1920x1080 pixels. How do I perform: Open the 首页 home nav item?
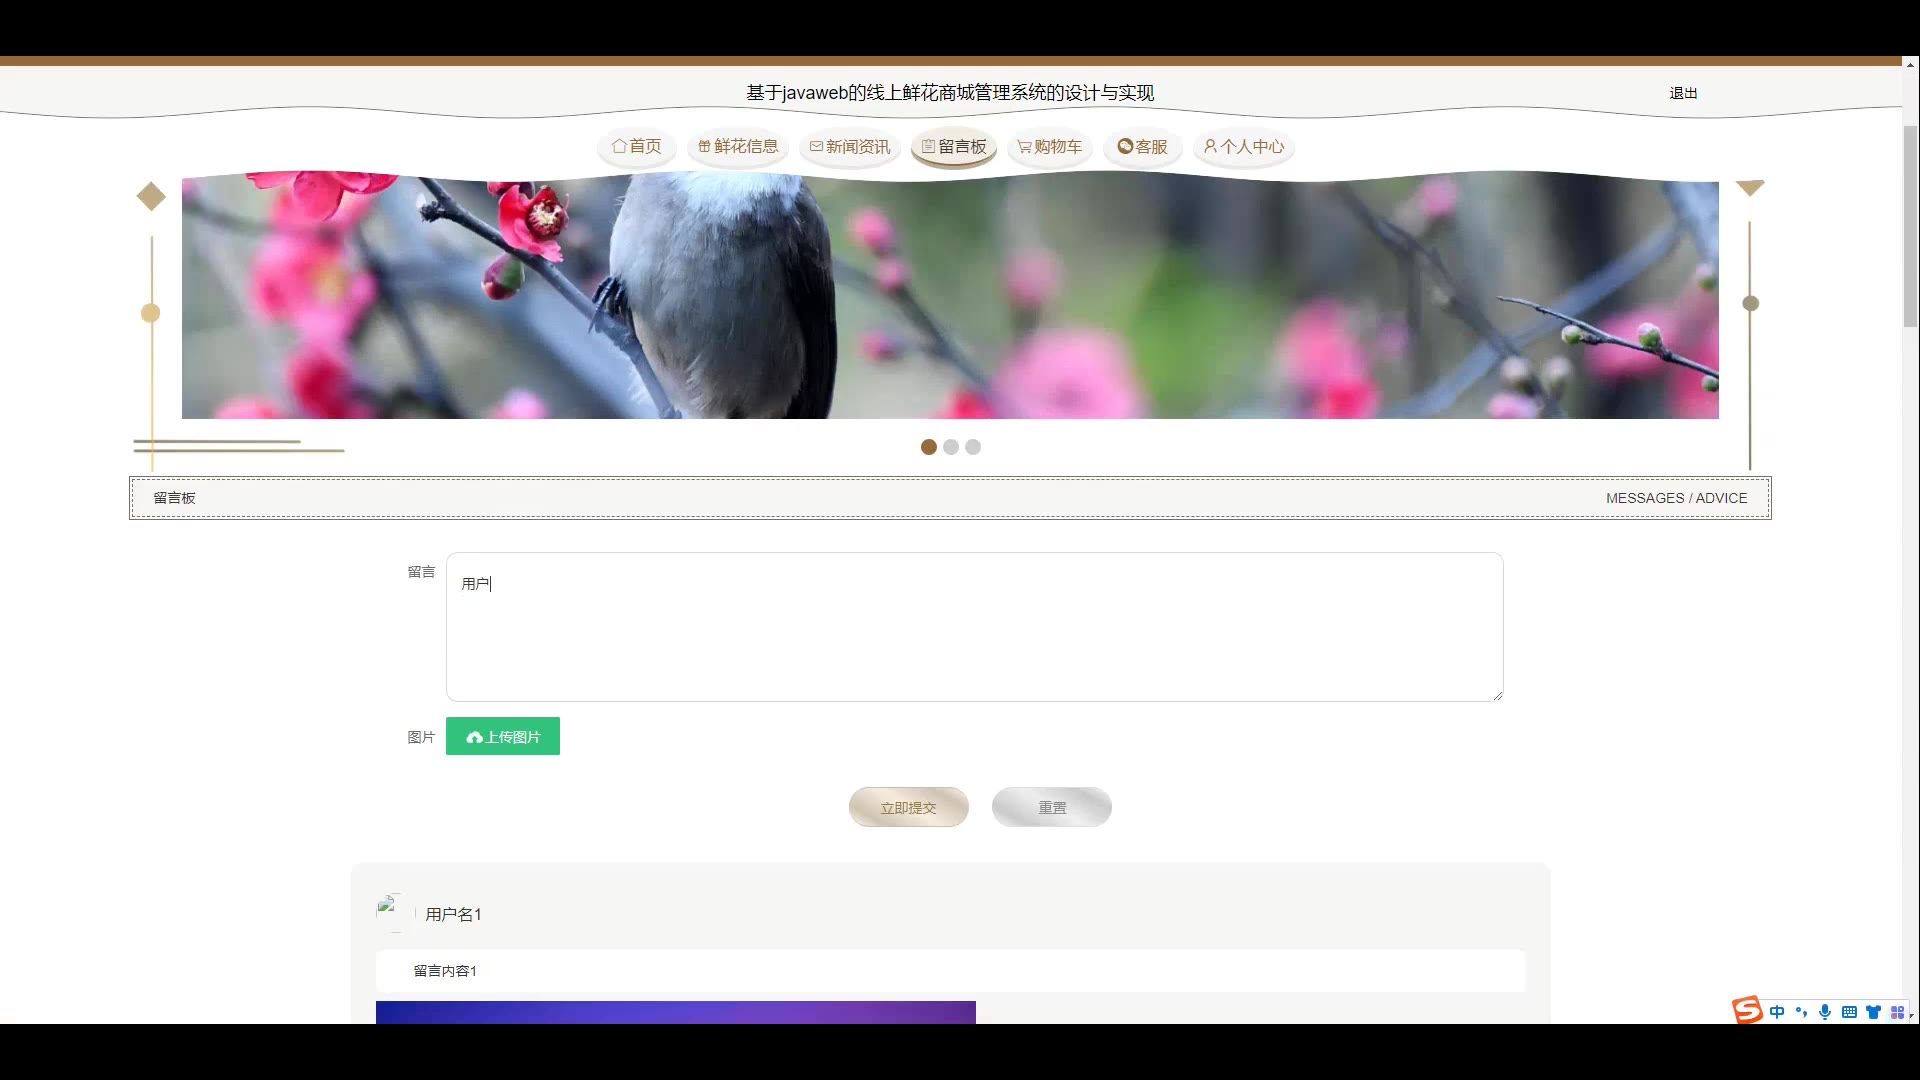(637, 147)
